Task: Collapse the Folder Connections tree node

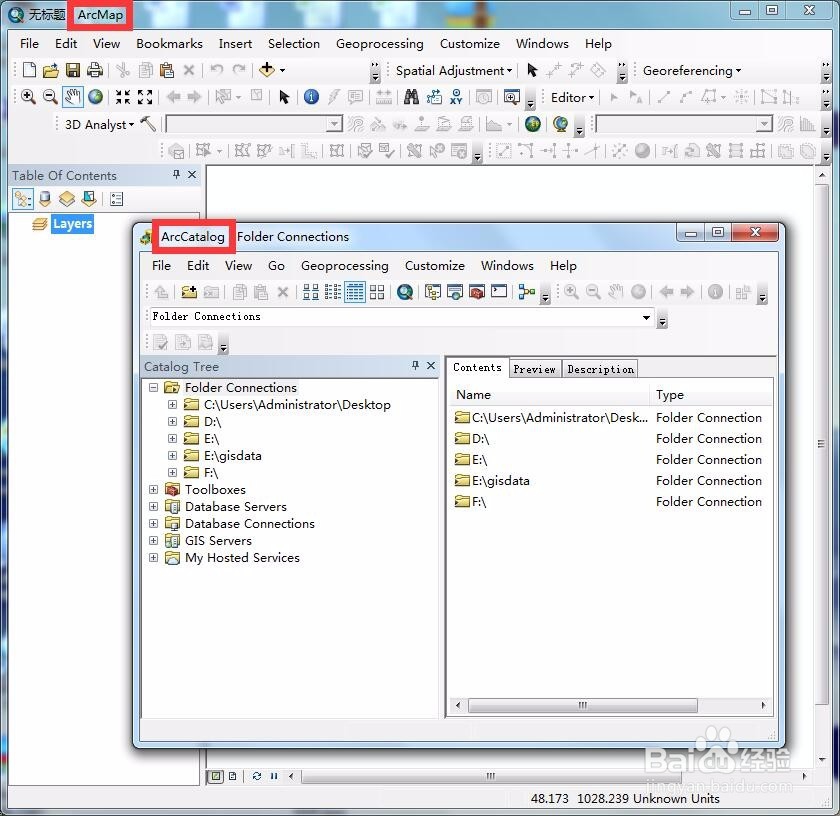Action: tap(153, 387)
